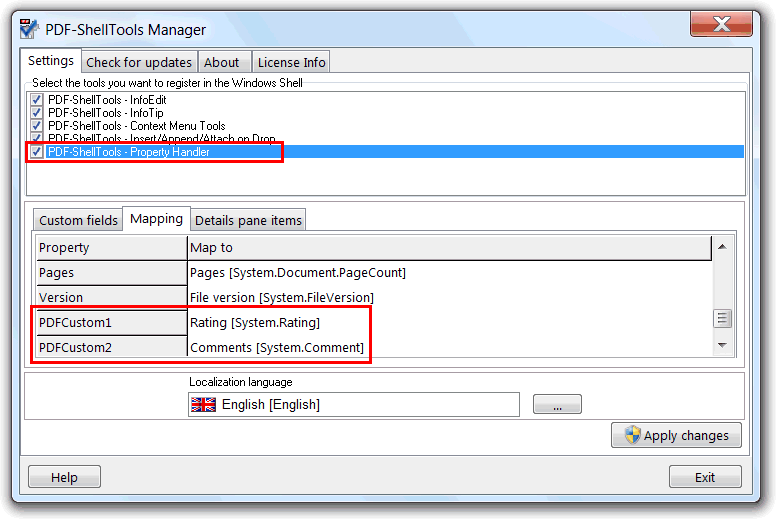The height and width of the screenshot is (519, 776).
Task: Select the PDF-ShellTools - InfoTip list label
Action: coord(105,113)
